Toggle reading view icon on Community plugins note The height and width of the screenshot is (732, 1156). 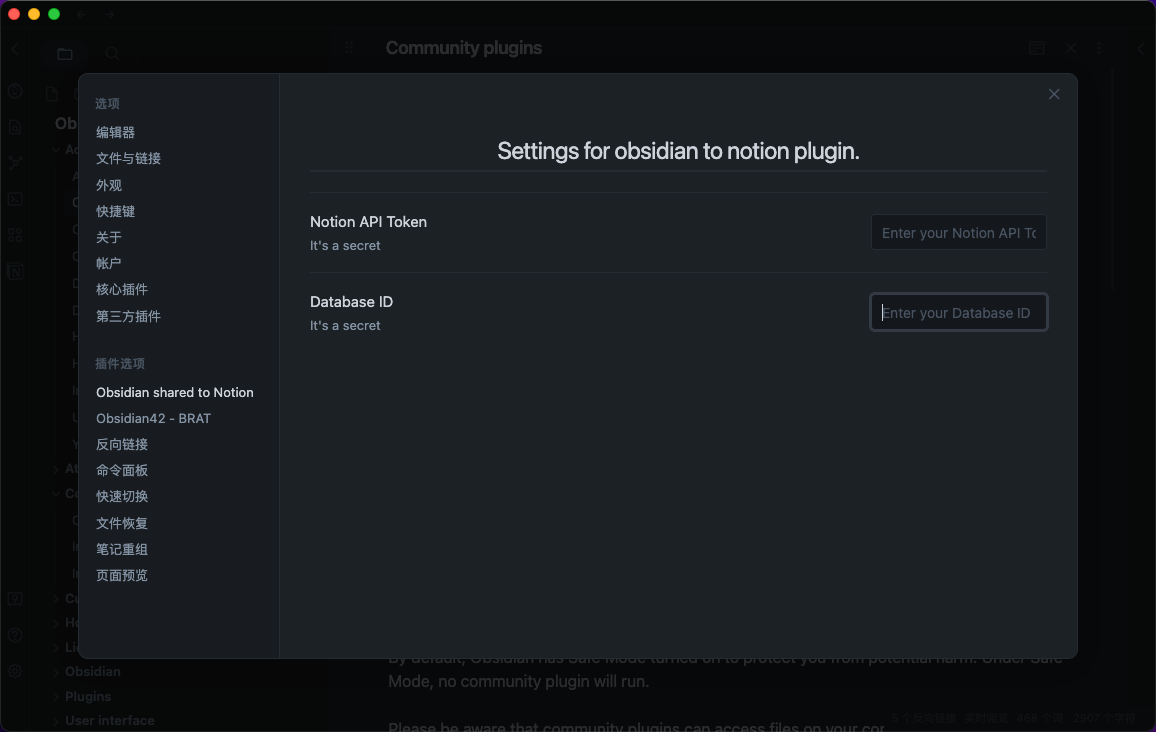tap(1037, 48)
